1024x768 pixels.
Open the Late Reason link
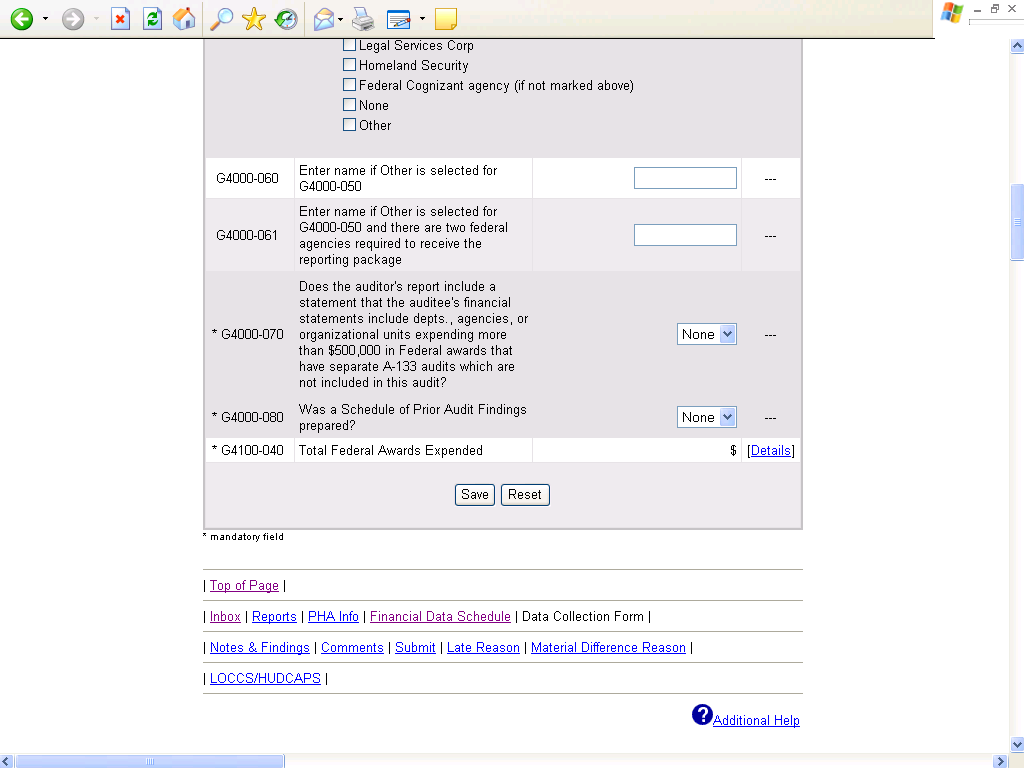[x=483, y=648]
